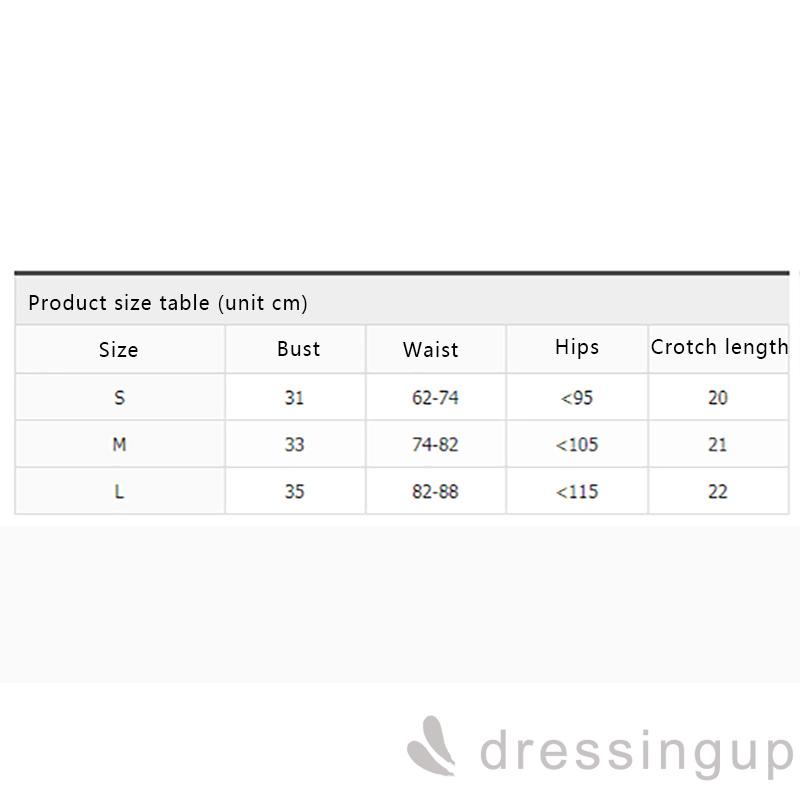Click the Hips column header
This screenshot has height=800, width=800.
click(x=577, y=347)
